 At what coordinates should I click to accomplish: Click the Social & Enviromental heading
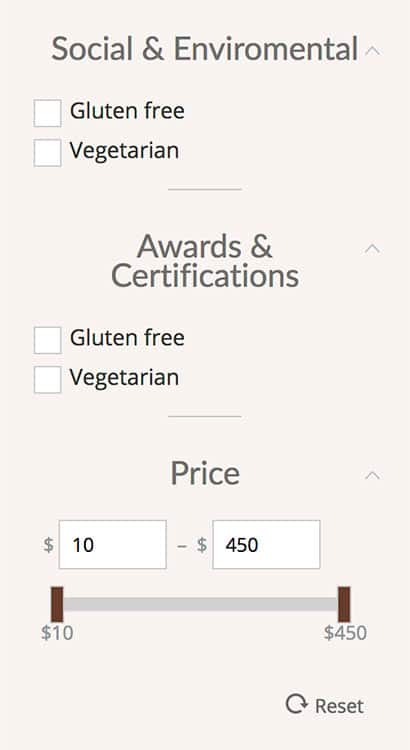point(204,49)
